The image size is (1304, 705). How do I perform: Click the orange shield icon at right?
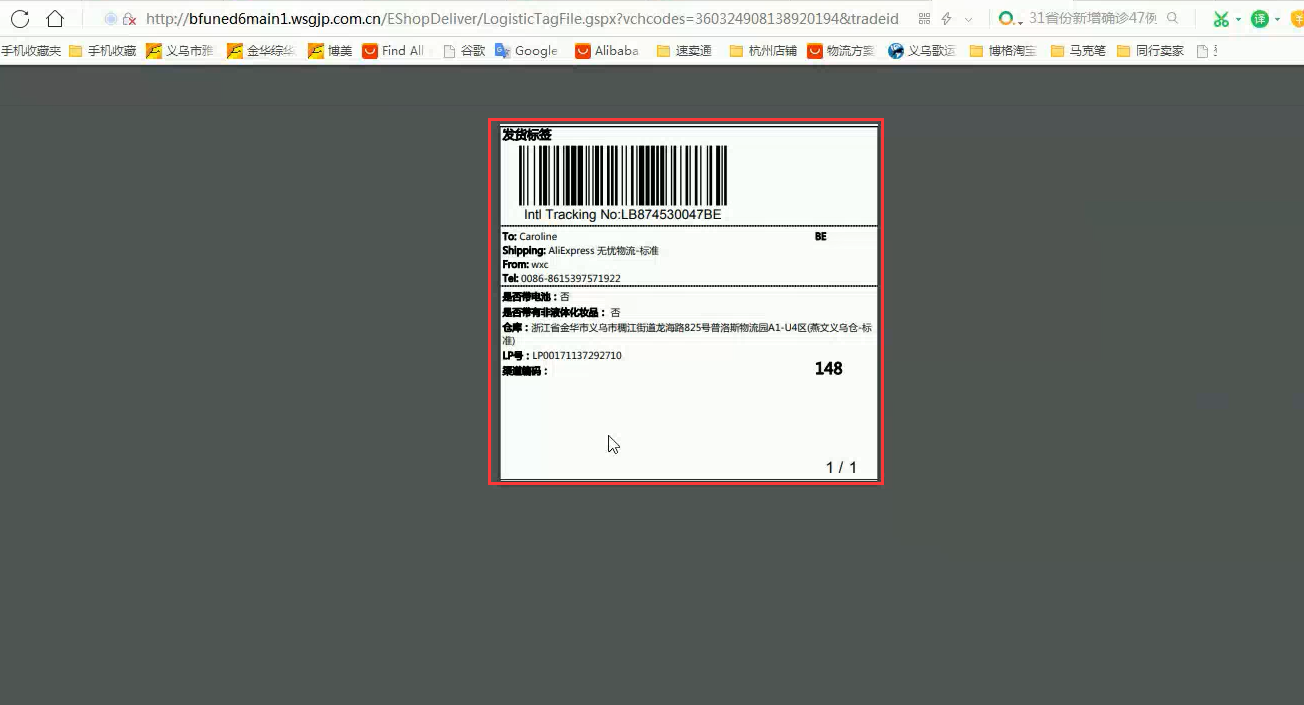tap(1298, 19)
